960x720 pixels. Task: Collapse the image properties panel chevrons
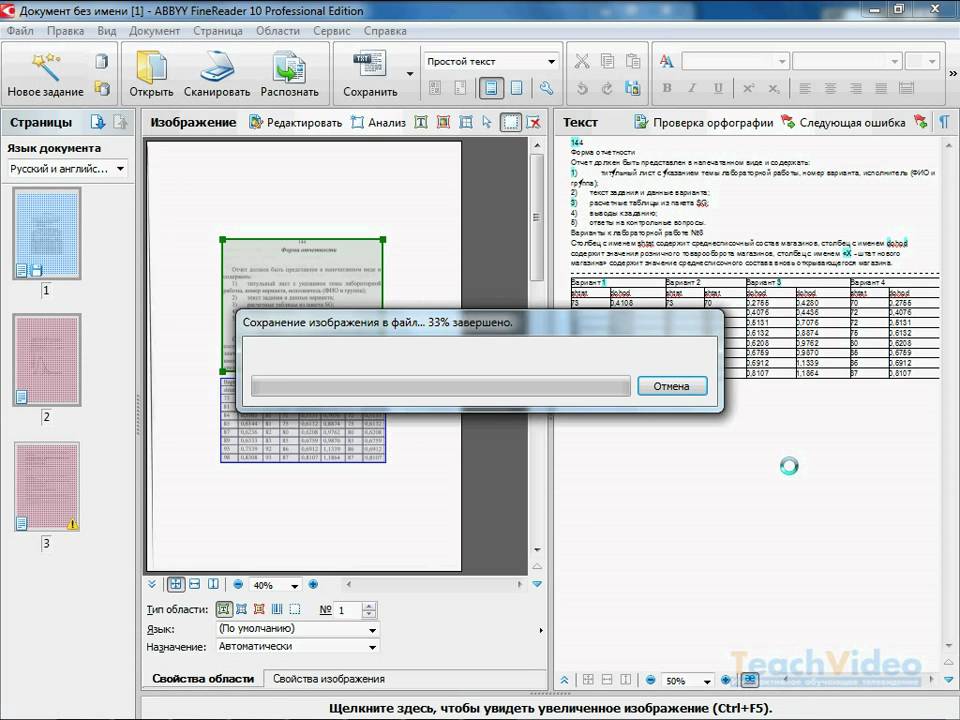click(x=152, y=585)
